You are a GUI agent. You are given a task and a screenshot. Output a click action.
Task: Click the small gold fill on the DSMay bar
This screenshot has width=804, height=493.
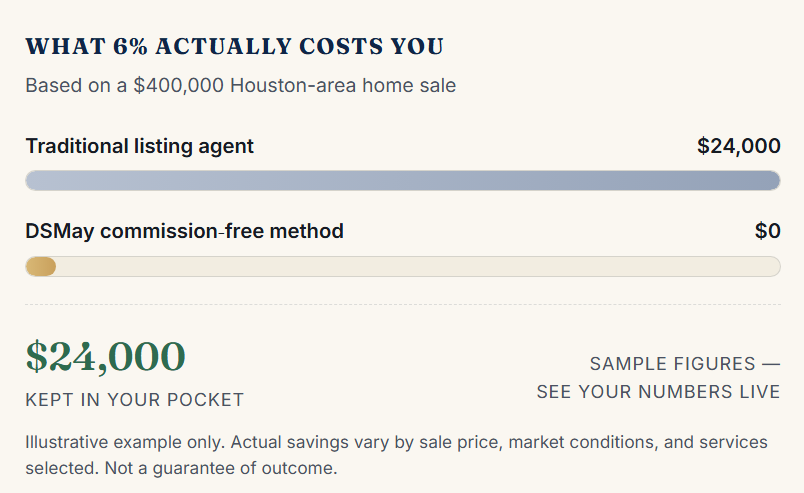click(x=41, y=267)
